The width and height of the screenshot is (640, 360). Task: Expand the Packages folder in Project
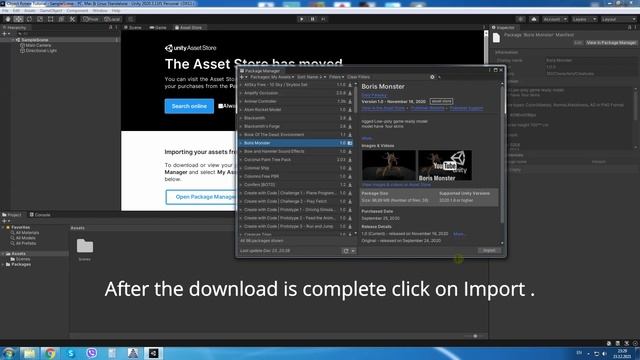[x=3, y=264]
